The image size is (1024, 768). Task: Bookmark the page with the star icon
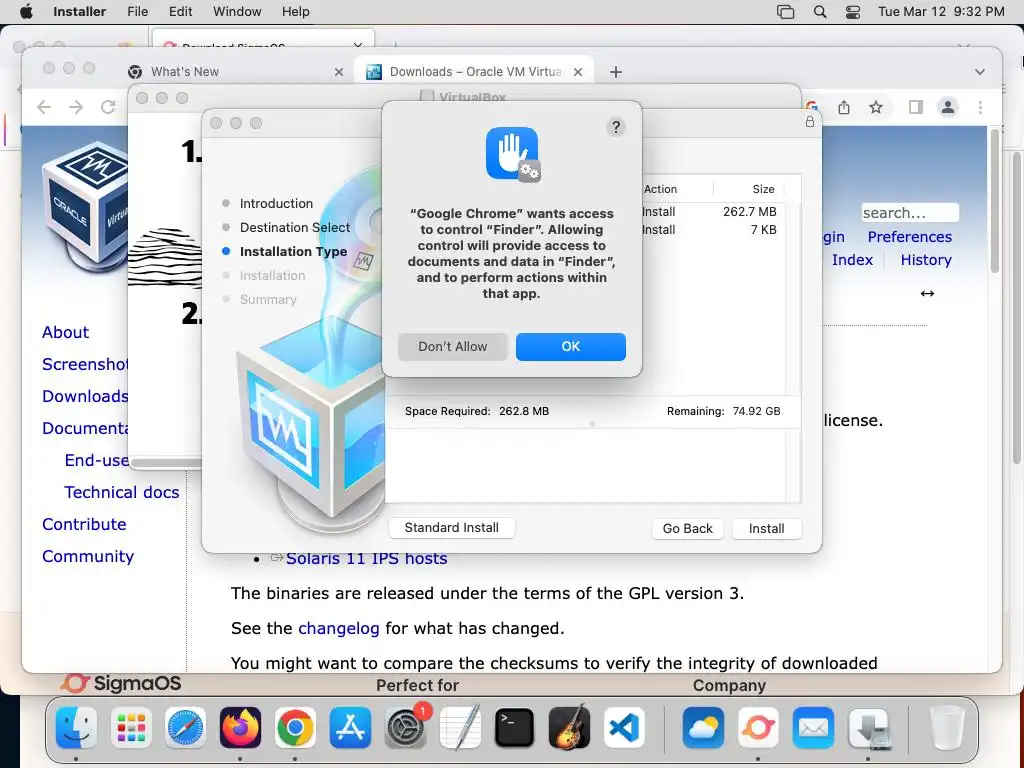pos(876,107)
